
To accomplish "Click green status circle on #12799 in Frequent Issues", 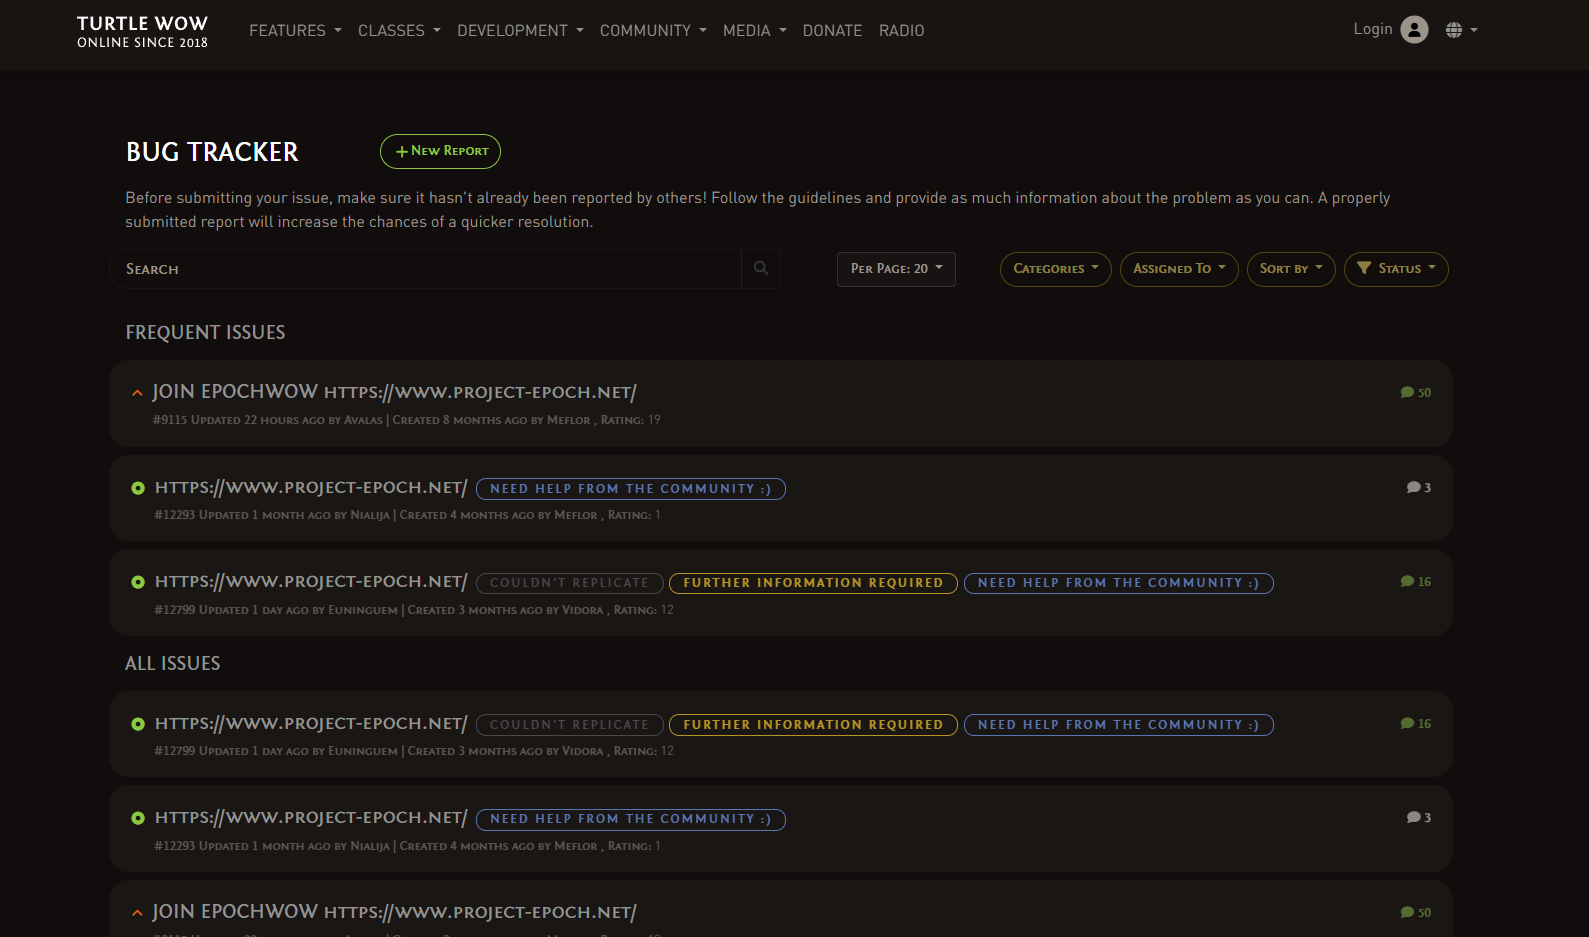I will click(138, 582).
